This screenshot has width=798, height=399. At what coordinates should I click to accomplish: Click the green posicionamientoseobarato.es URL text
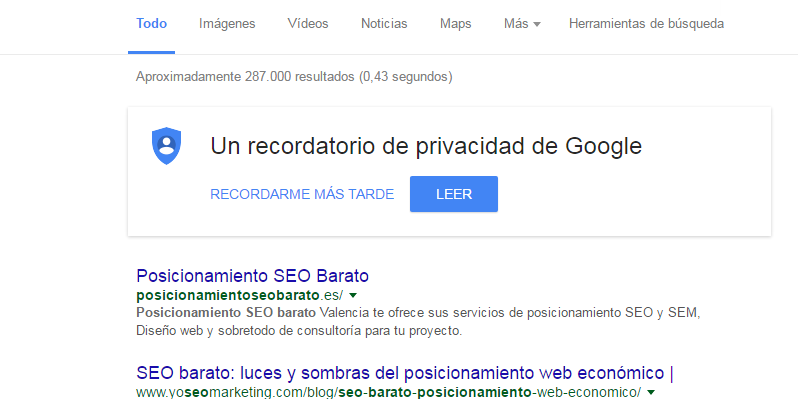click(240, 295)
